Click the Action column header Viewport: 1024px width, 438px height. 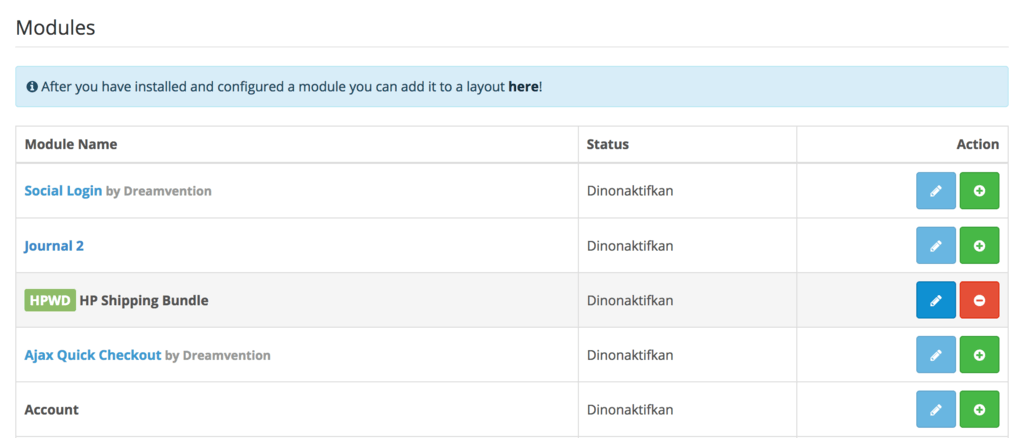point(977,144)
